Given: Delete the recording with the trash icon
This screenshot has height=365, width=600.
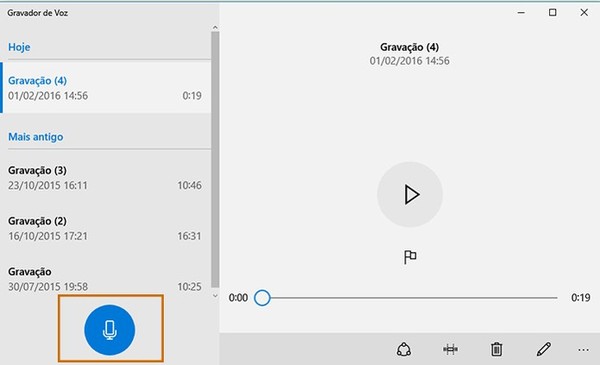Looking at the screenshot, I should pyautogui.click(x=497, y=349).
